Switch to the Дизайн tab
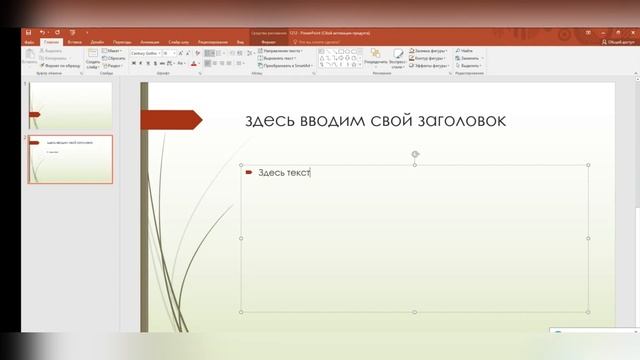Screen dimensions: 640x360 97,42
